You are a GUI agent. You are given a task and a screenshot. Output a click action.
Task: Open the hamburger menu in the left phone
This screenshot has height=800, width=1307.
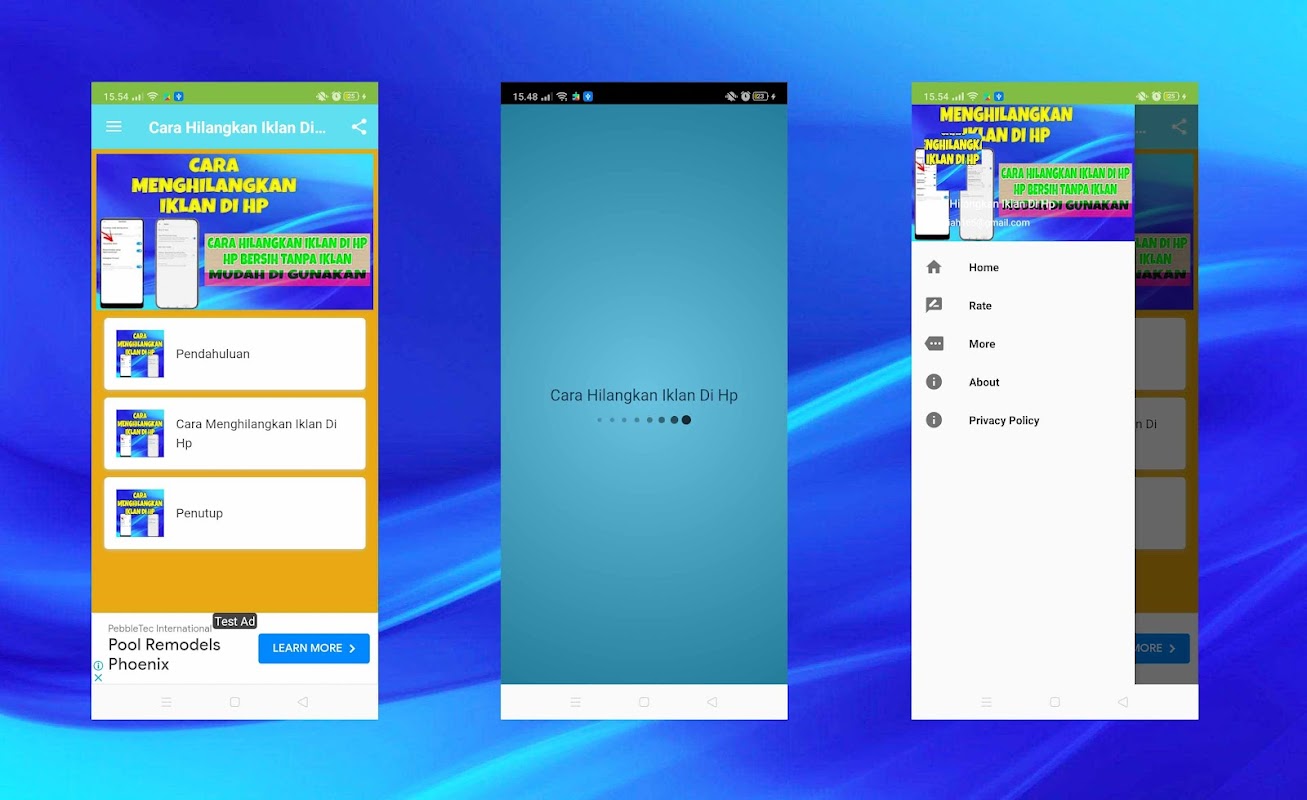click(x=114, y=127)
